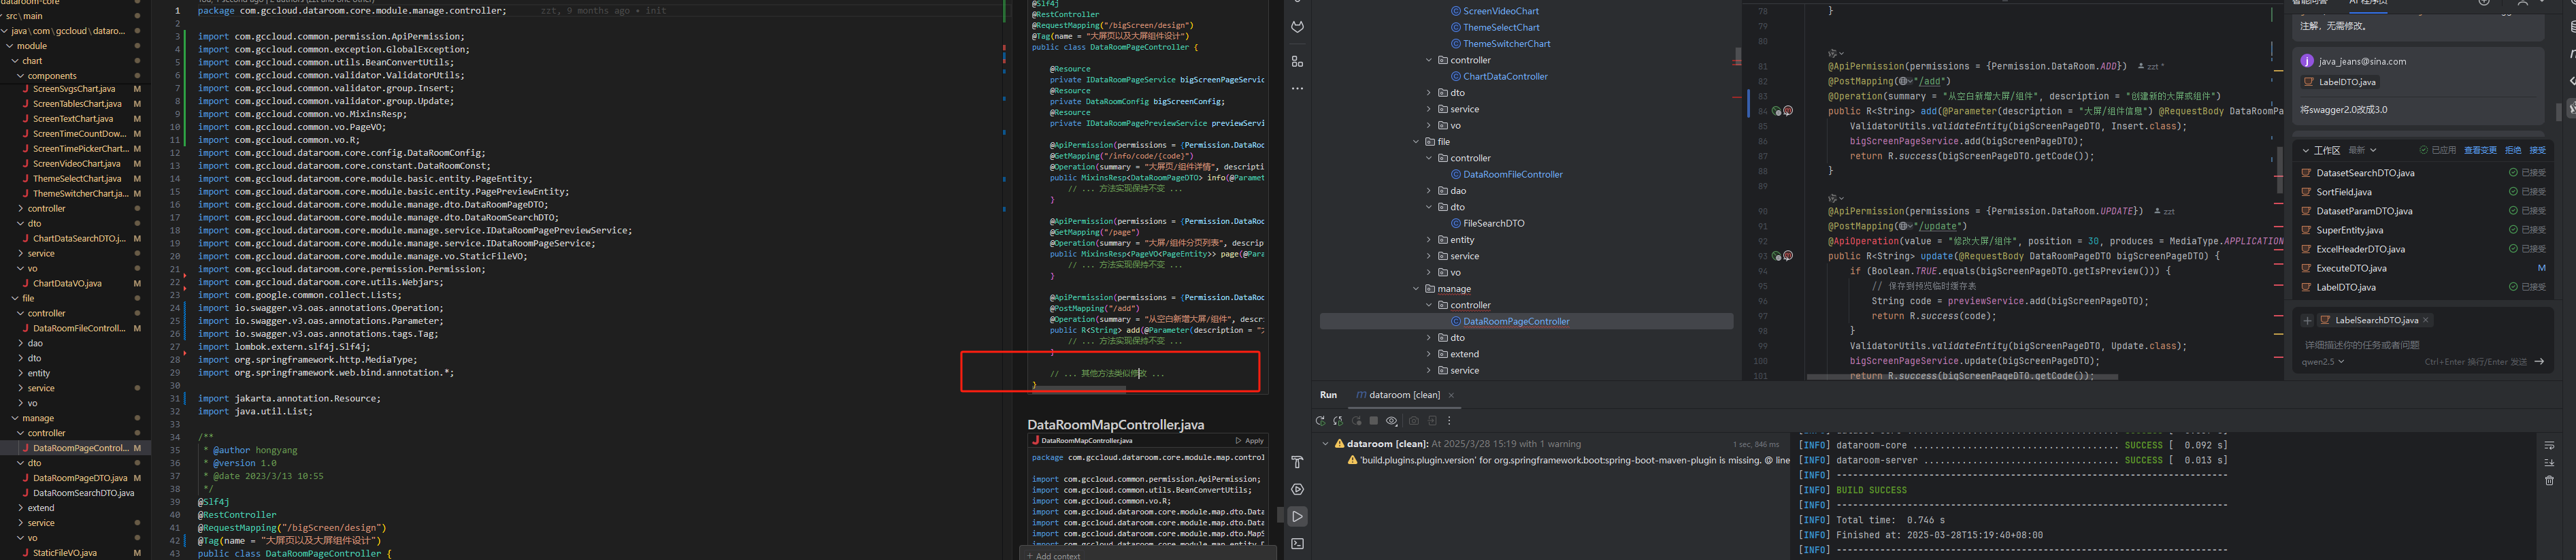Image resolution: width=2576 pixels, height=560 pixels.
Task: Click the GitLab fox icon in left stripe
Action: coord(1297,27)
